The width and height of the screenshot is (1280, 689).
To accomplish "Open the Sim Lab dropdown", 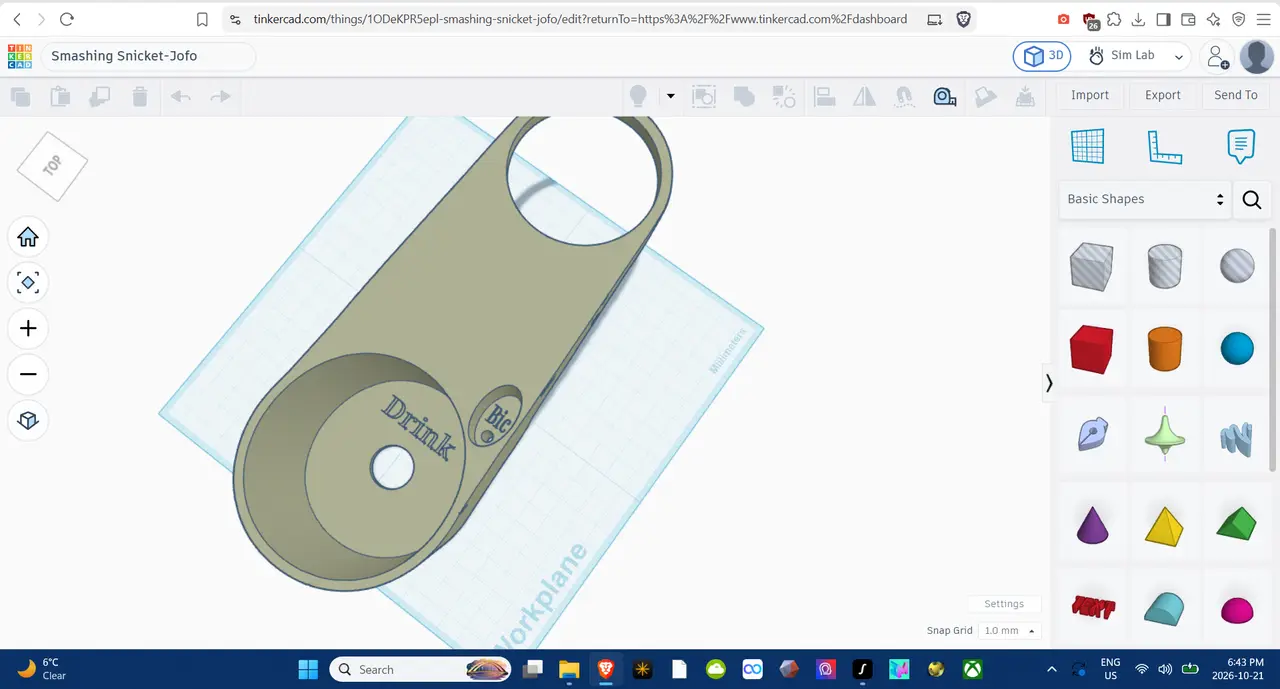I will click(1136, 56).
